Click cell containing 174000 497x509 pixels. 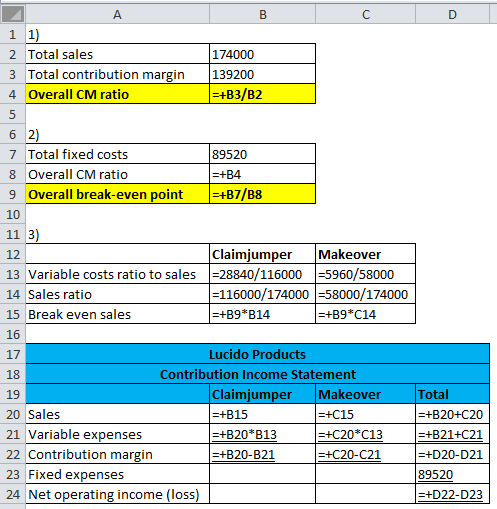point(262,54)
